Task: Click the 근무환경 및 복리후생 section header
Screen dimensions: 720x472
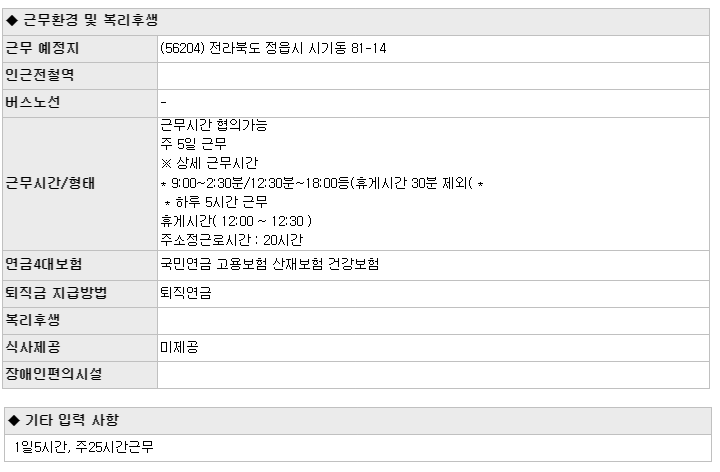Action: (356, 21)
